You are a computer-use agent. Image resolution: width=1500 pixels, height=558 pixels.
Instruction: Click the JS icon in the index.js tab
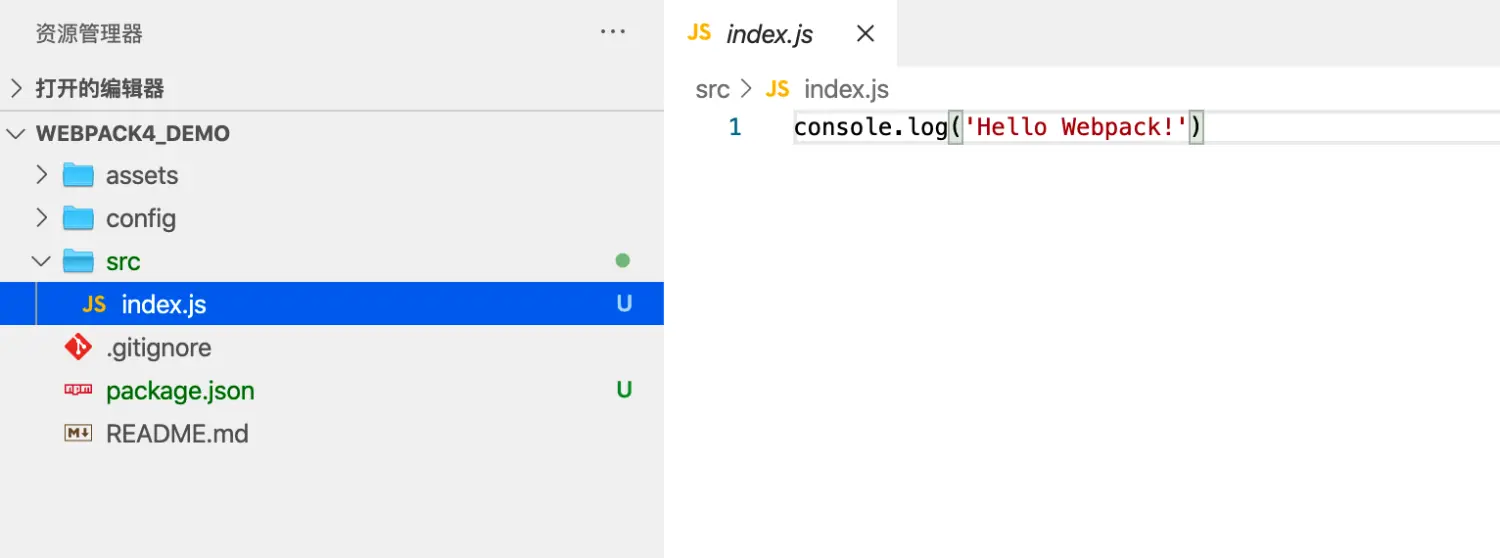tap(700, 33)
